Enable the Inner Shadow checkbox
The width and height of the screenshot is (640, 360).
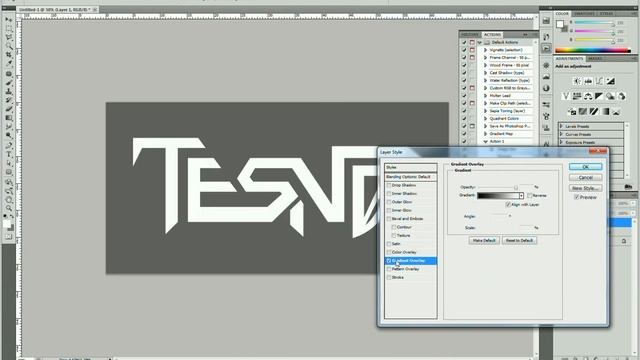point(389,193)
